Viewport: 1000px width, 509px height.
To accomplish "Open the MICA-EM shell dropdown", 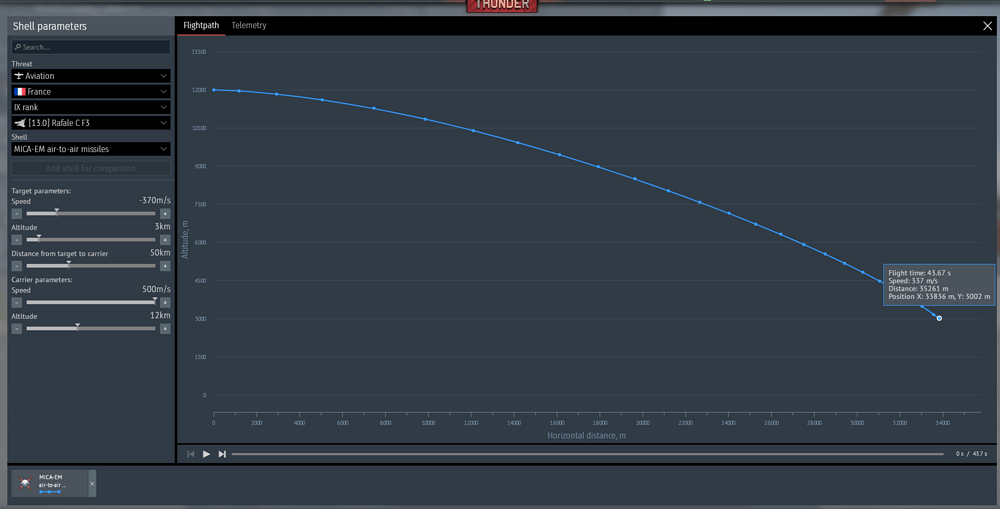I will pyautogui.click(x=91, y=149).
